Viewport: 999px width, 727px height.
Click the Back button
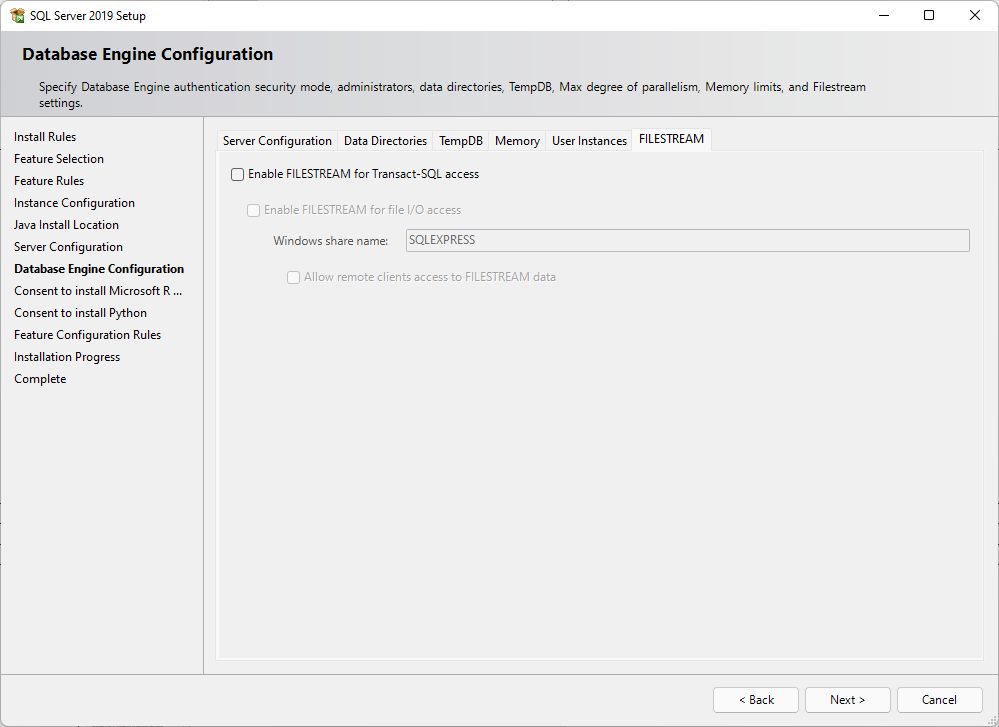tap(756, 700)
